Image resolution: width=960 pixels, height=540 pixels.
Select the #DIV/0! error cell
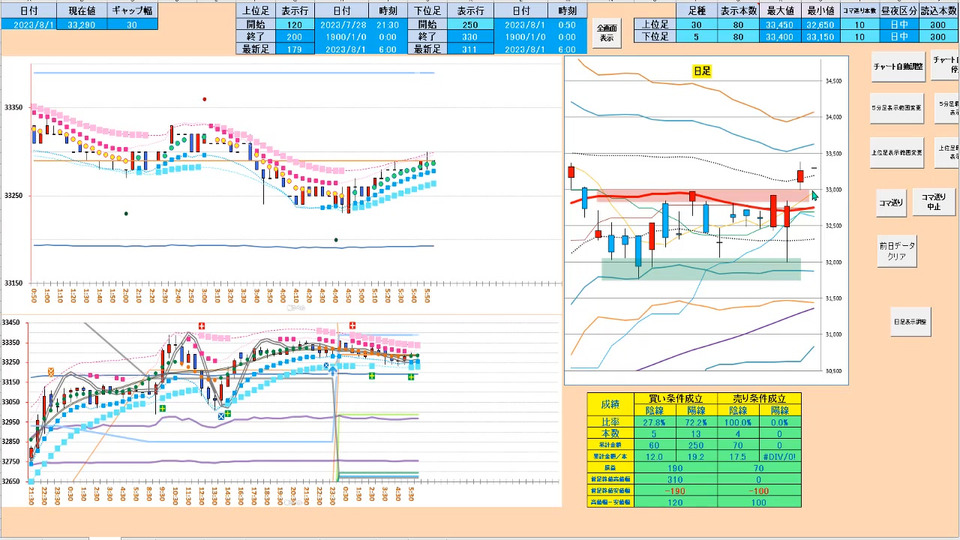point(779,457)
